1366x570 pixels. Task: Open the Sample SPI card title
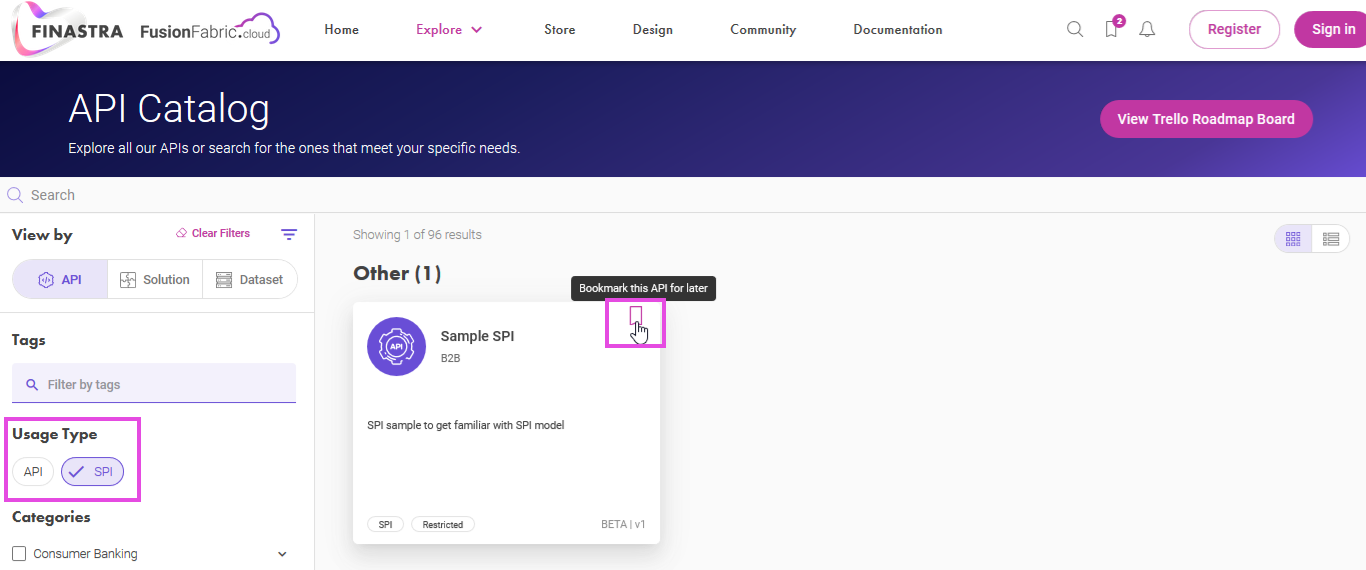[x=477, y=336]
